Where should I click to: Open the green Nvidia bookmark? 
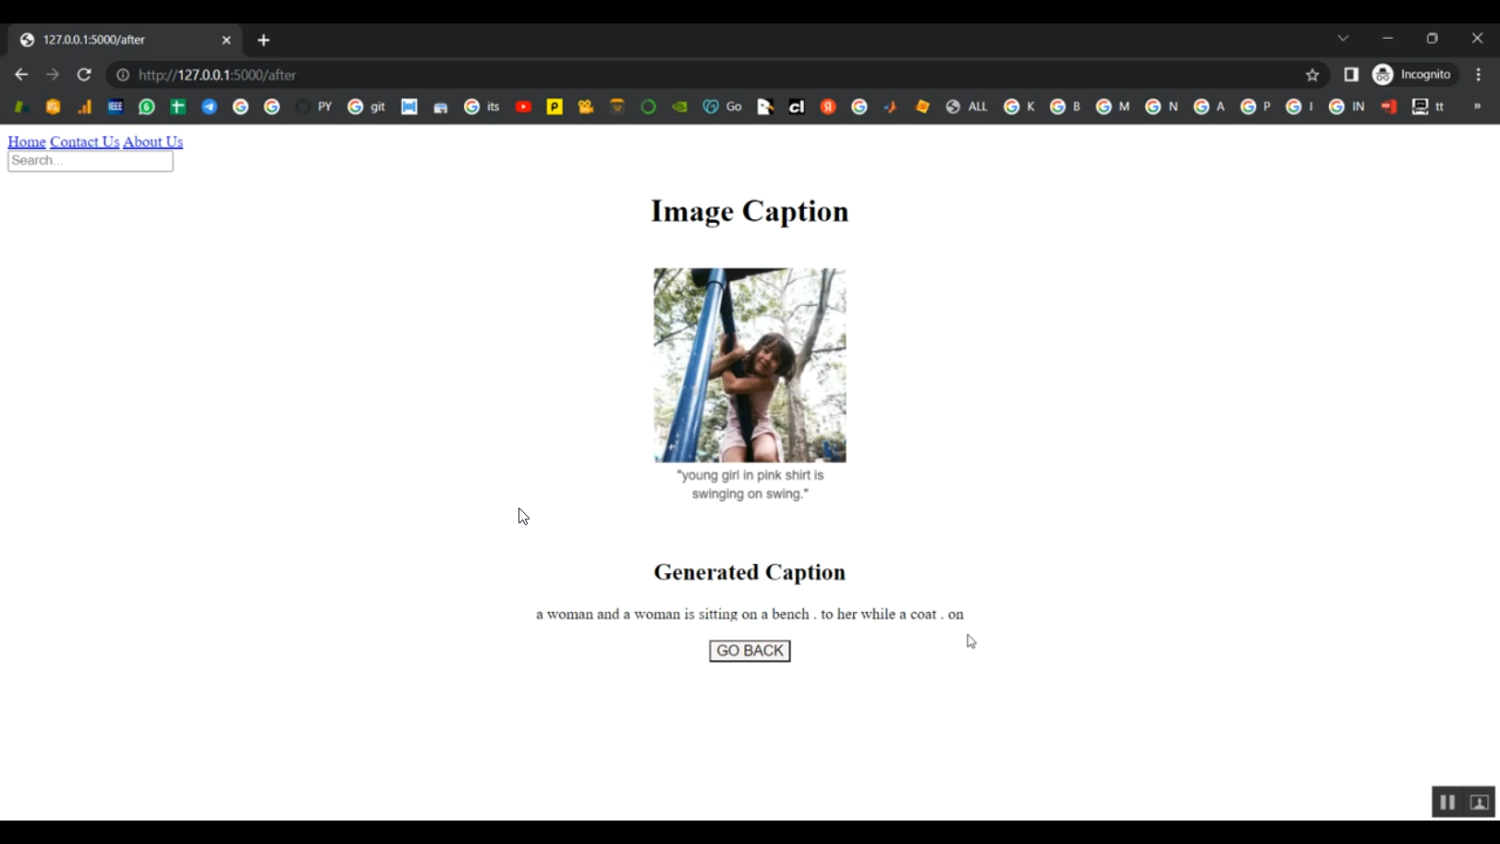680,107
